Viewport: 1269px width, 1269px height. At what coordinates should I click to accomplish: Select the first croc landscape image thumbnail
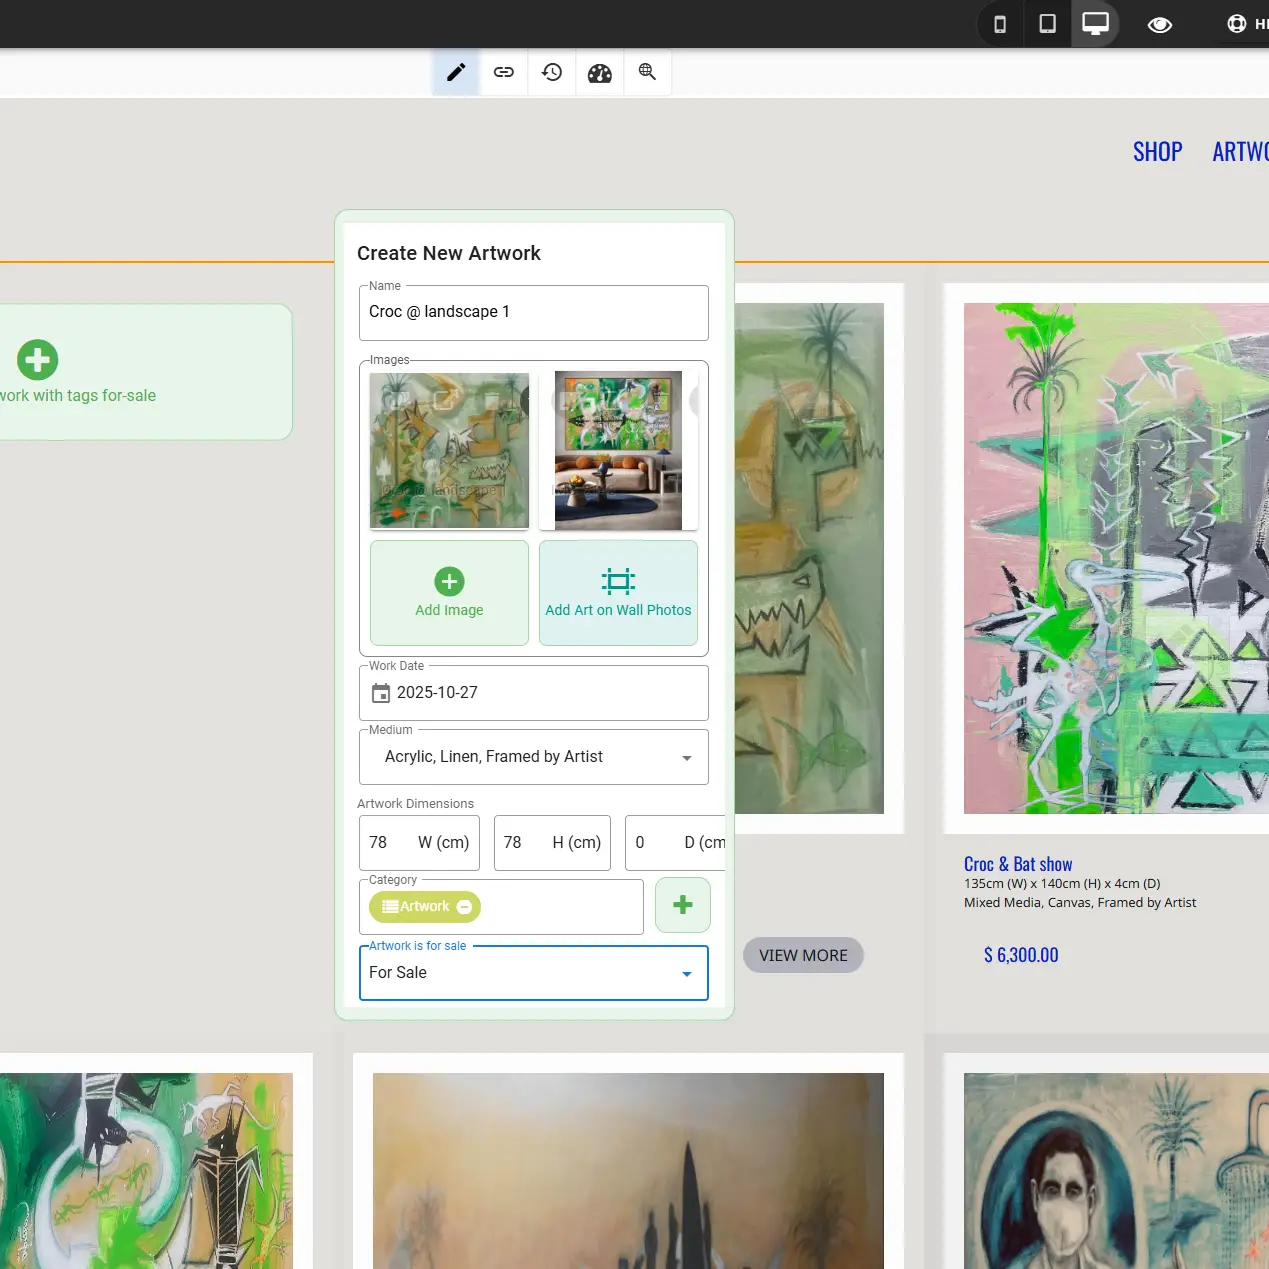(x=449, y=451)
